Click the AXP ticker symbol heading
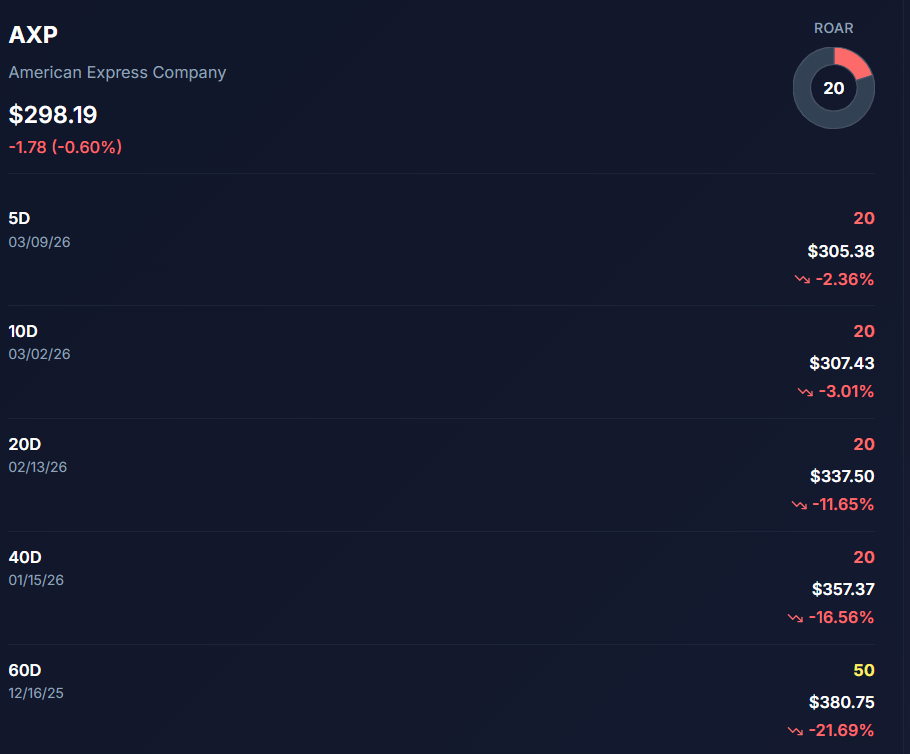Screen dimensions: 910x754 click(34, 35)
